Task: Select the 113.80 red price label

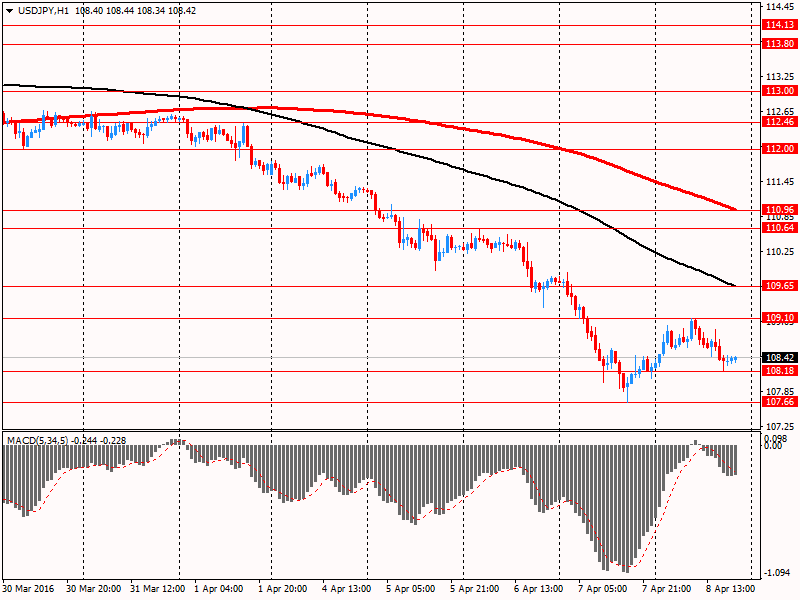Action: (780, 44)
